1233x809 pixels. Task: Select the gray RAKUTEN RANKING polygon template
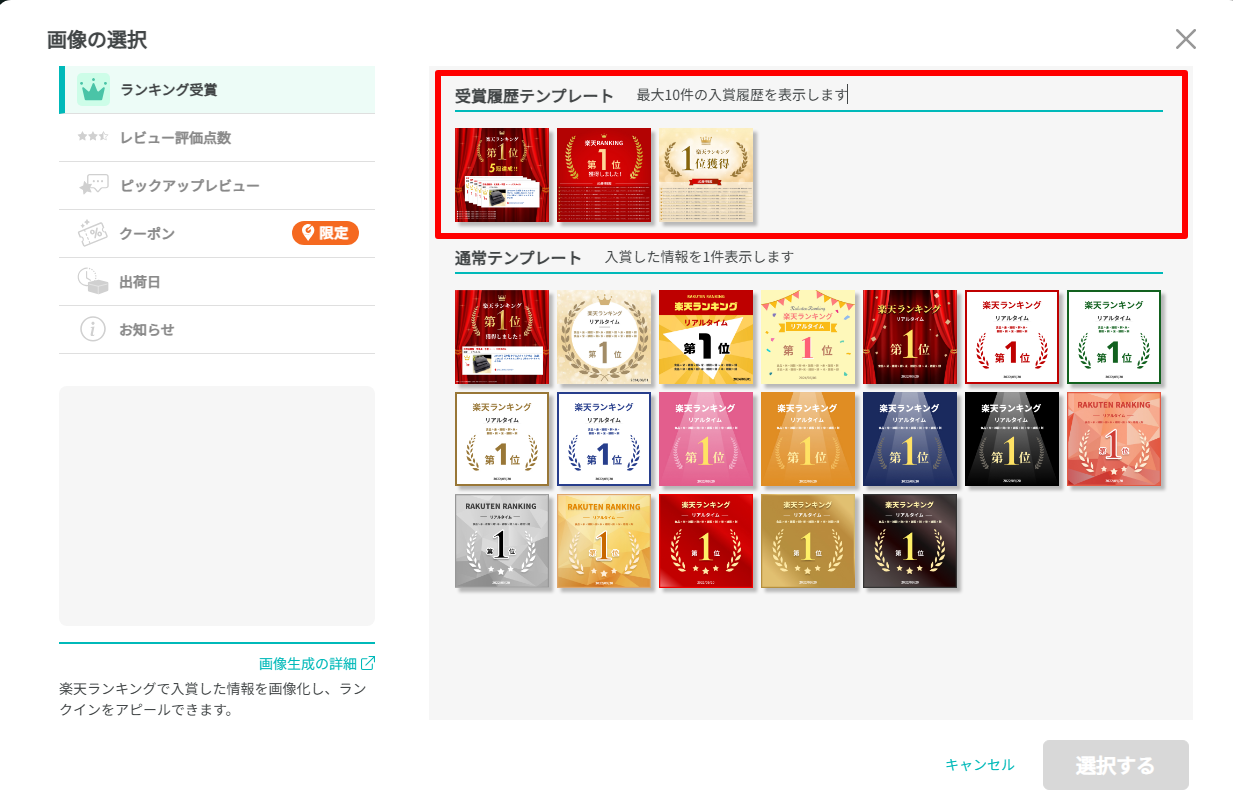tap(502, 541)
